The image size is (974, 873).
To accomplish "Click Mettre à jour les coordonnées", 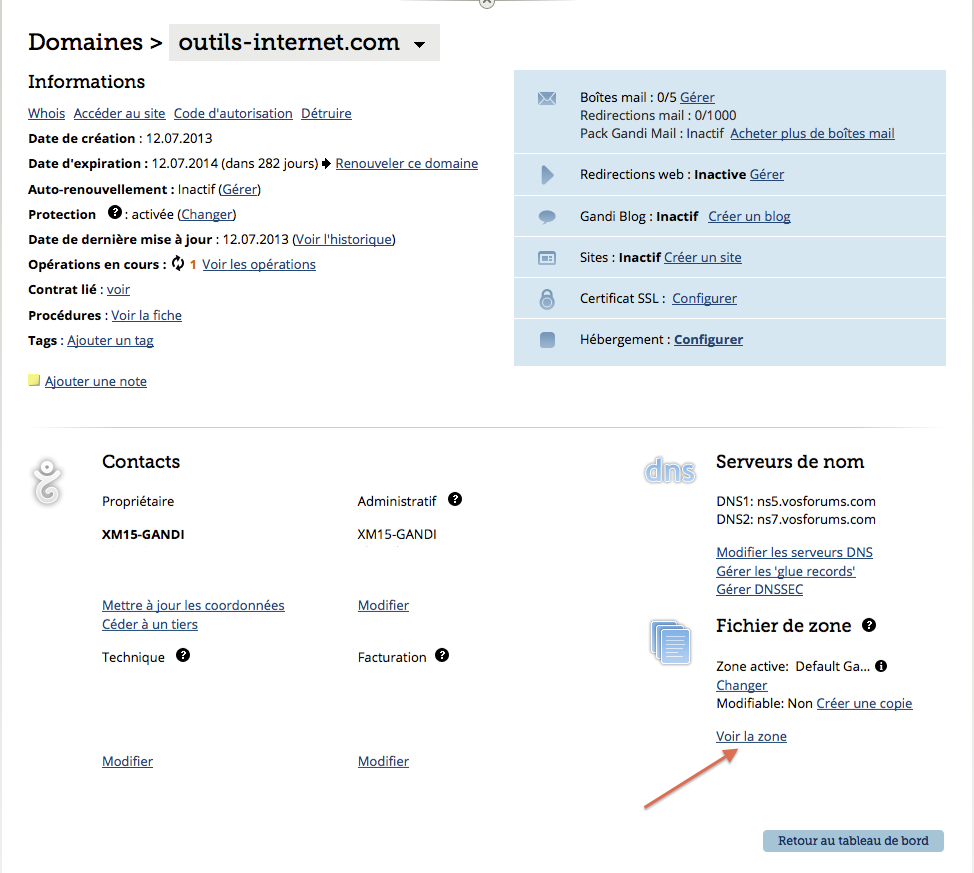I will pyautogui.click(x=193, y=606).
